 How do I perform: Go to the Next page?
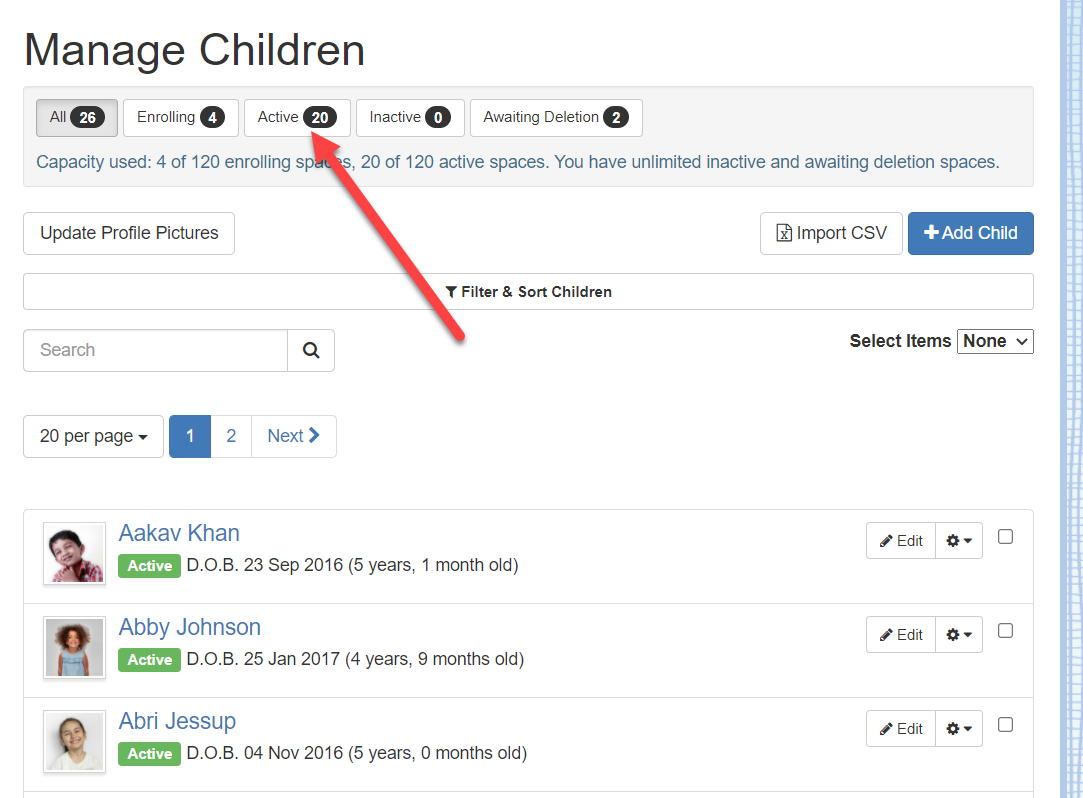click(293, 436)
